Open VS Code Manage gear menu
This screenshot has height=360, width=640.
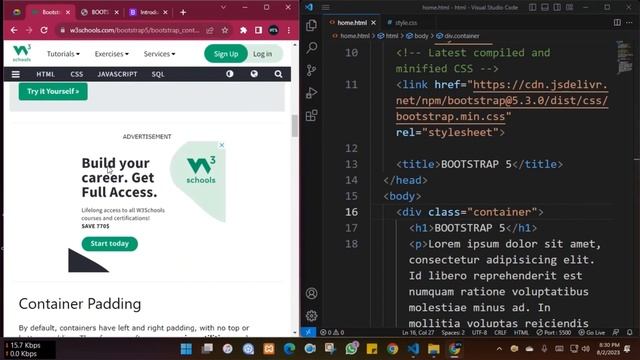(x=311, y=316)
